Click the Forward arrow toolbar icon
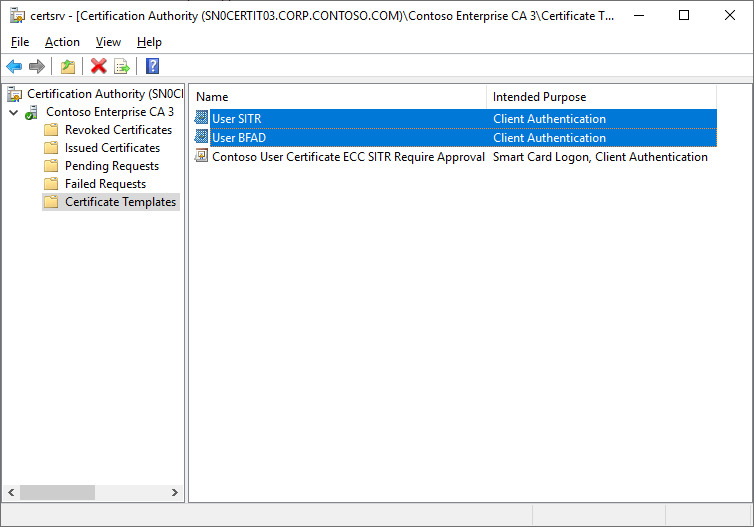The width and height of the screenshot is (754, 527). [x=37, y=66]
